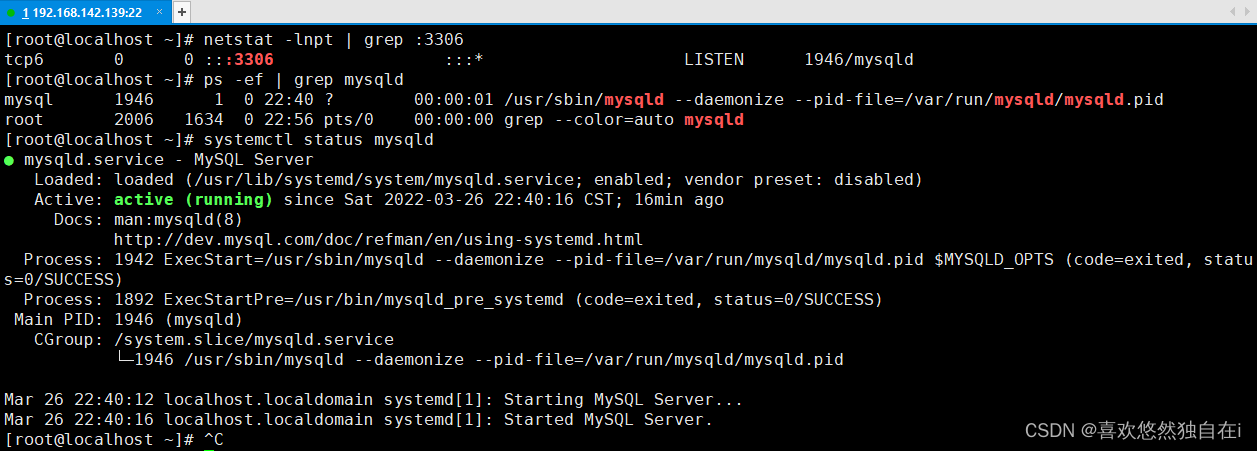The image size is (1257, 451).
Task: Click the 'systemctl status mysqld' command
Action: (319, 140)
